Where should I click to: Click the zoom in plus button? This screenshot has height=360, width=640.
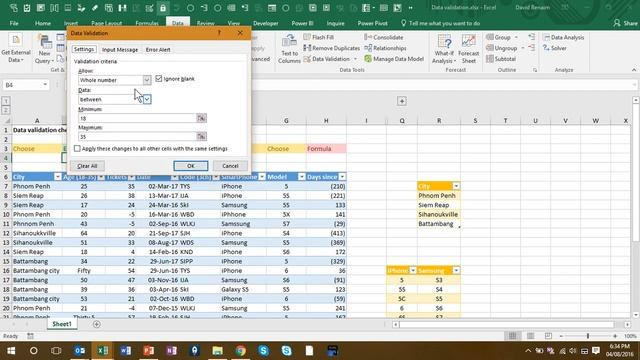[x=615, y=336]
